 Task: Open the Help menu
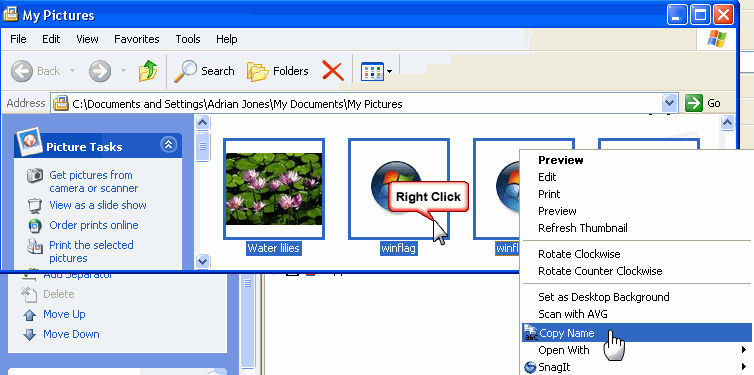[x=226, y=39]
